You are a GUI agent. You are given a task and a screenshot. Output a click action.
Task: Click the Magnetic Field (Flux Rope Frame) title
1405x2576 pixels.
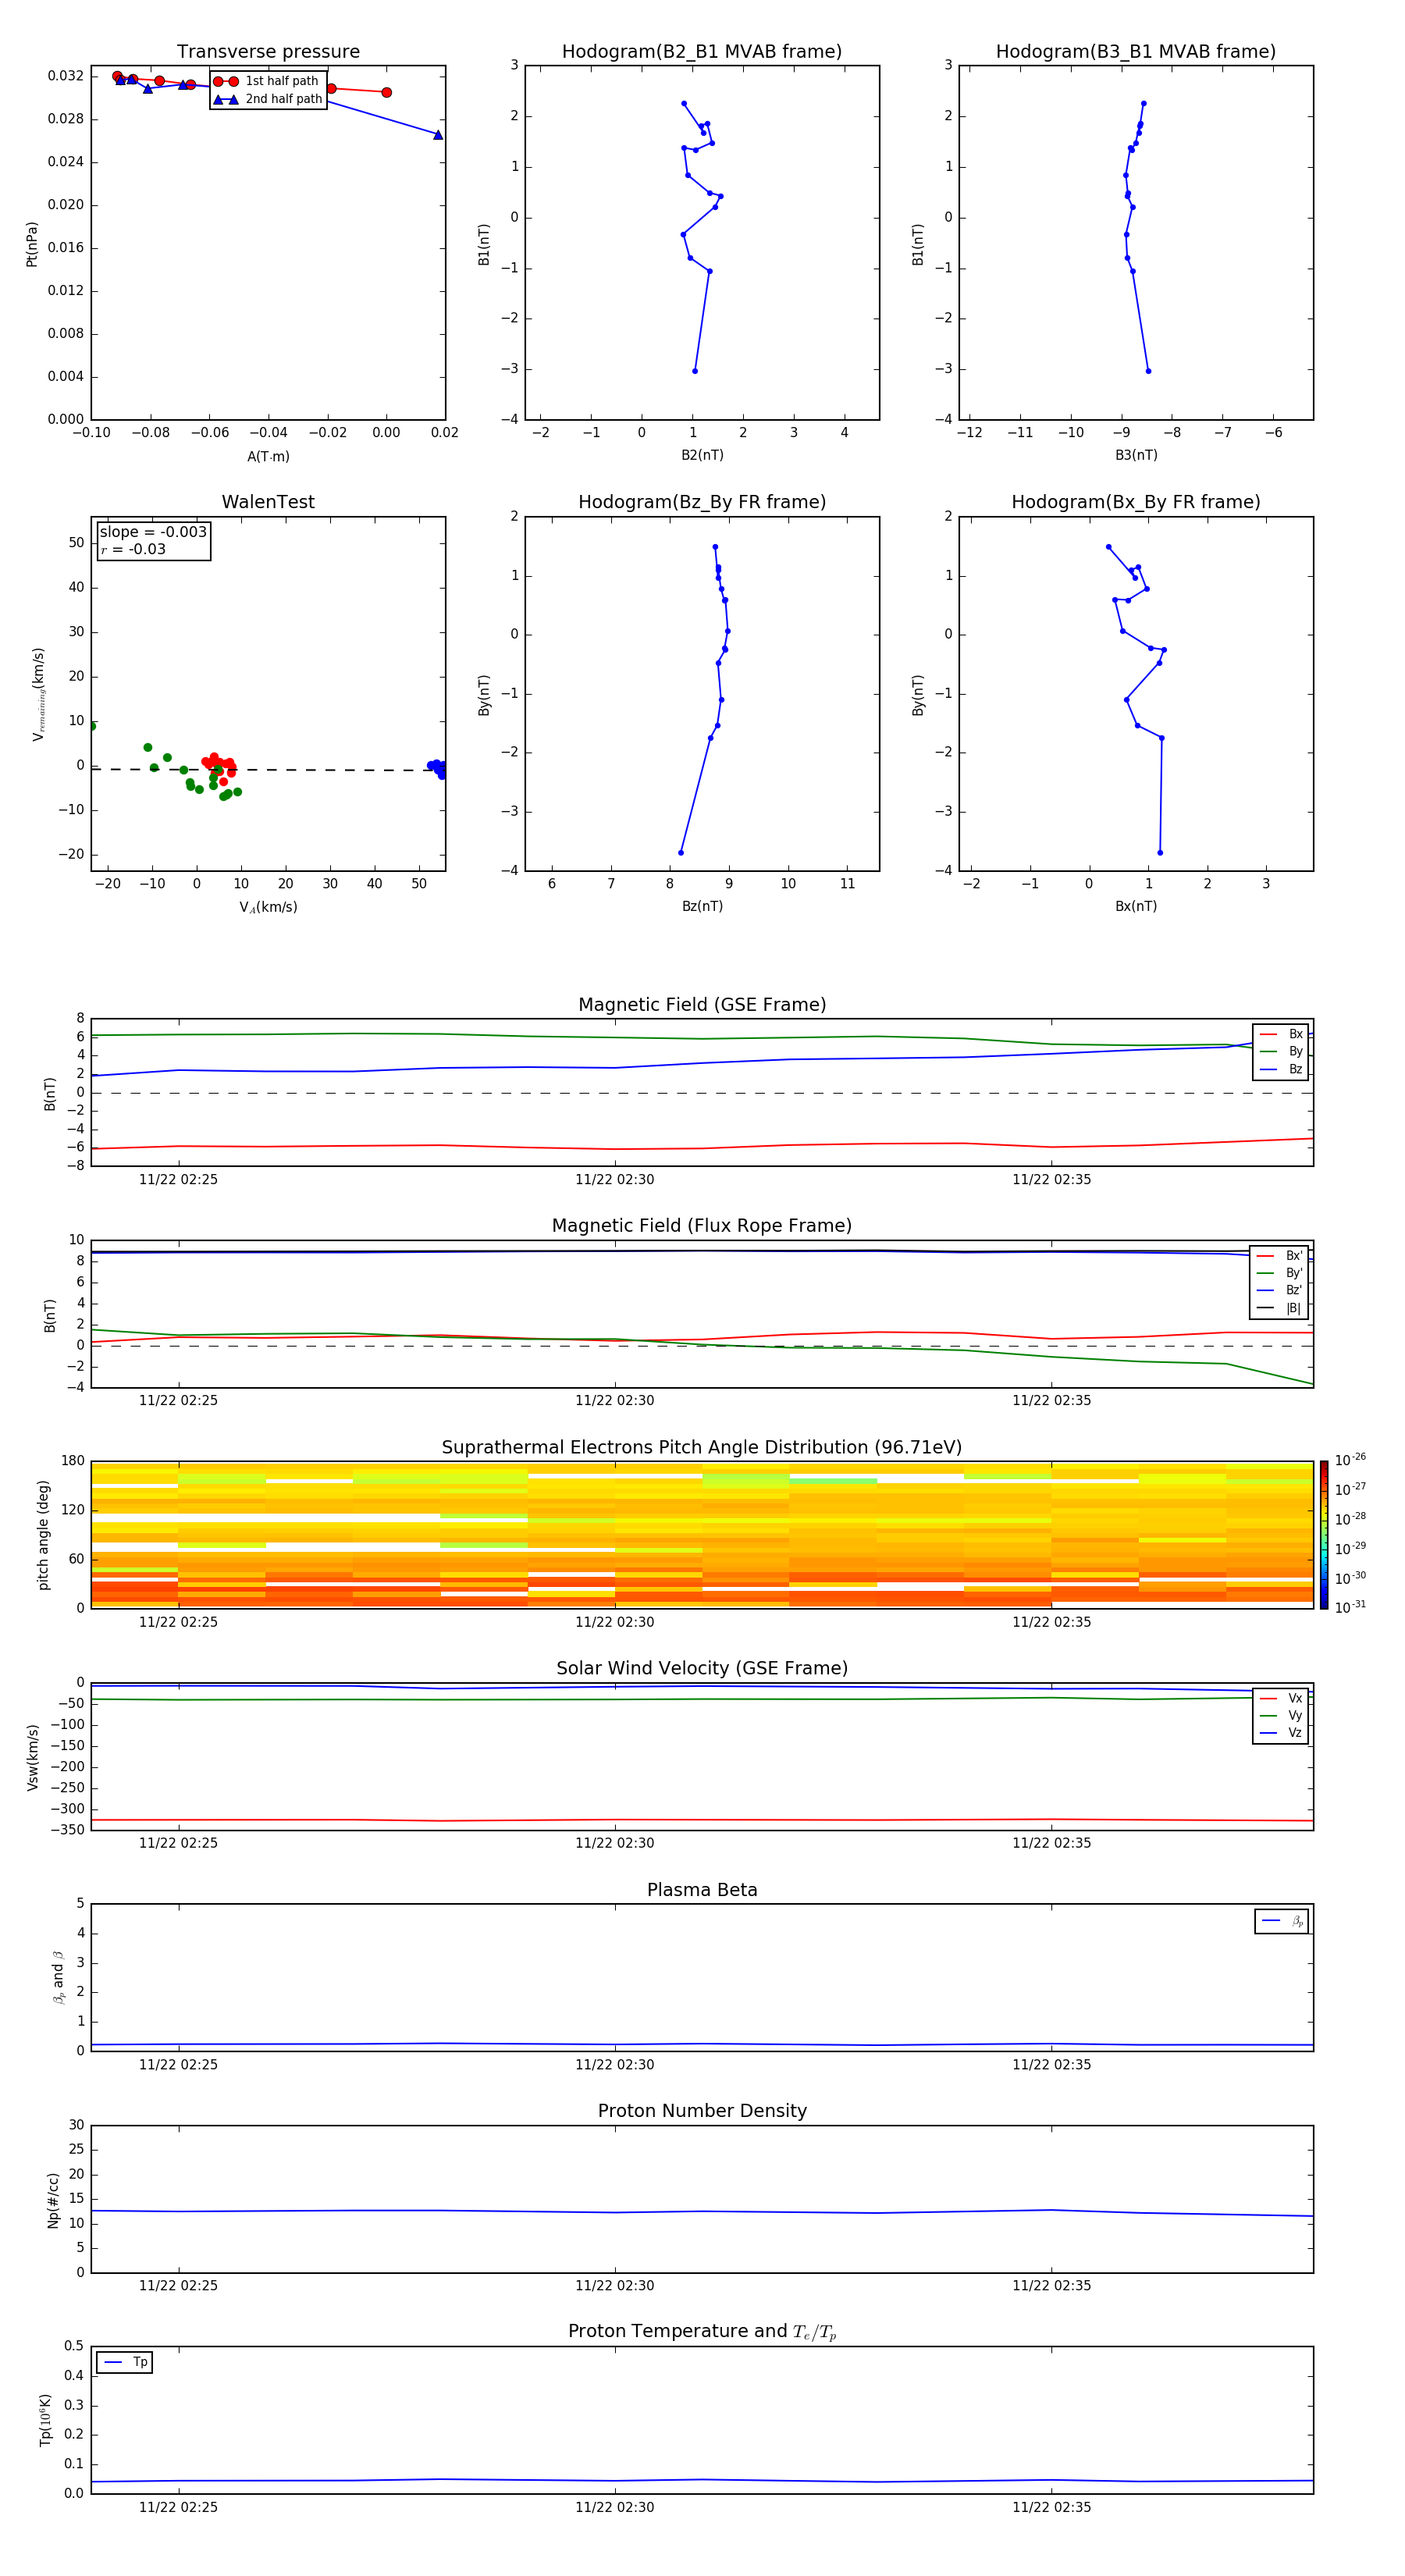pos(702,1226)
